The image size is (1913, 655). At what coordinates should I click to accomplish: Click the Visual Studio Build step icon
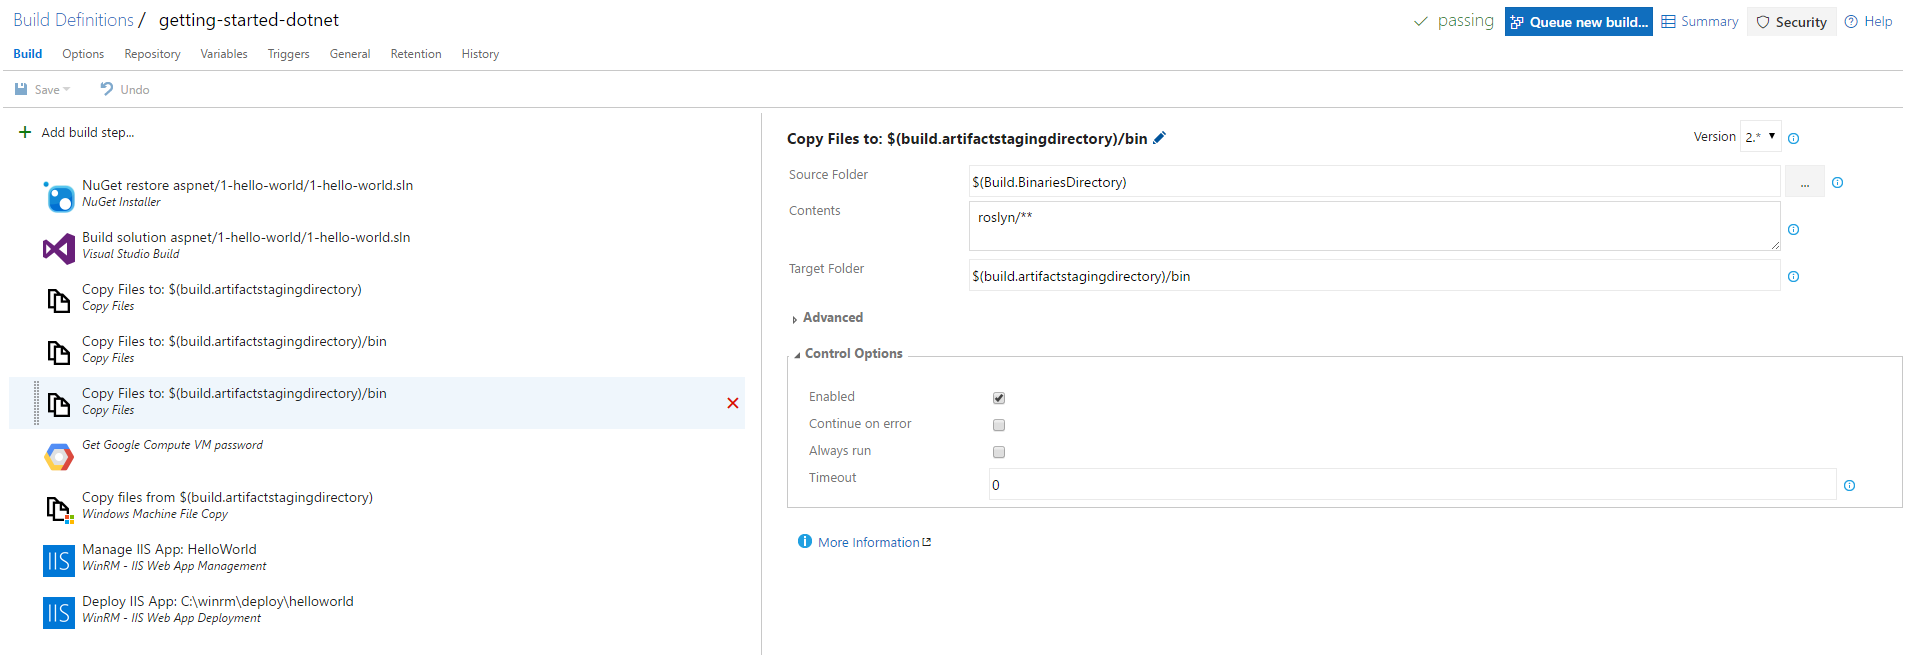tap(59, 248)
